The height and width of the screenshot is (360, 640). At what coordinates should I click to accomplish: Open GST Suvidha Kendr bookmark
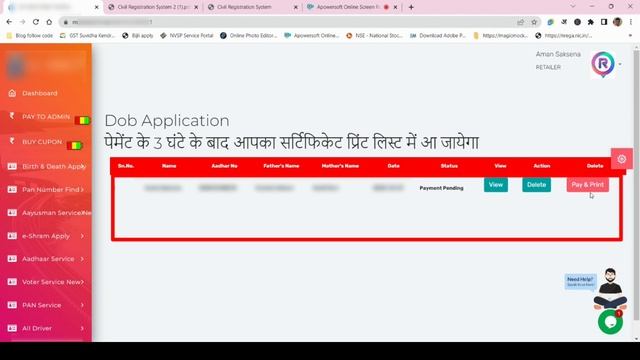tap(88, 36)
